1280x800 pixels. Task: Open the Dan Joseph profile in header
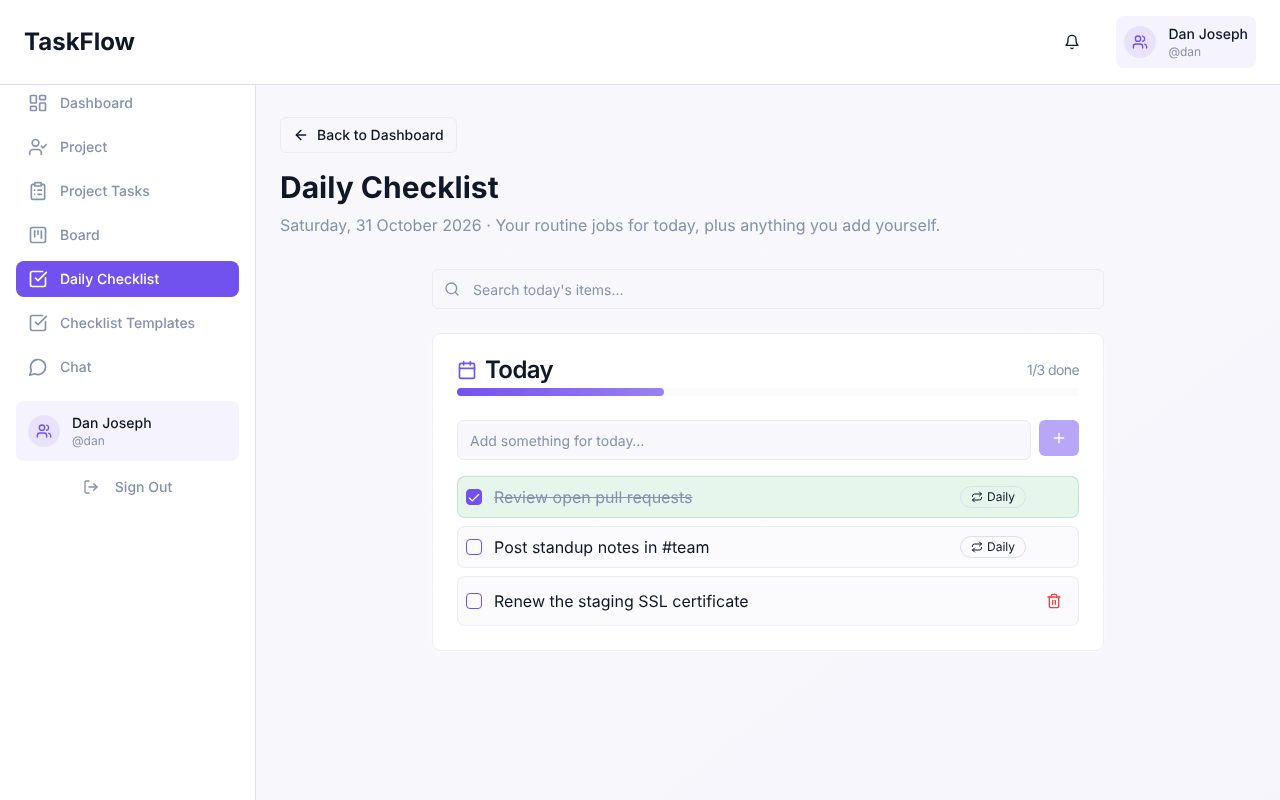click(1186, 42)
